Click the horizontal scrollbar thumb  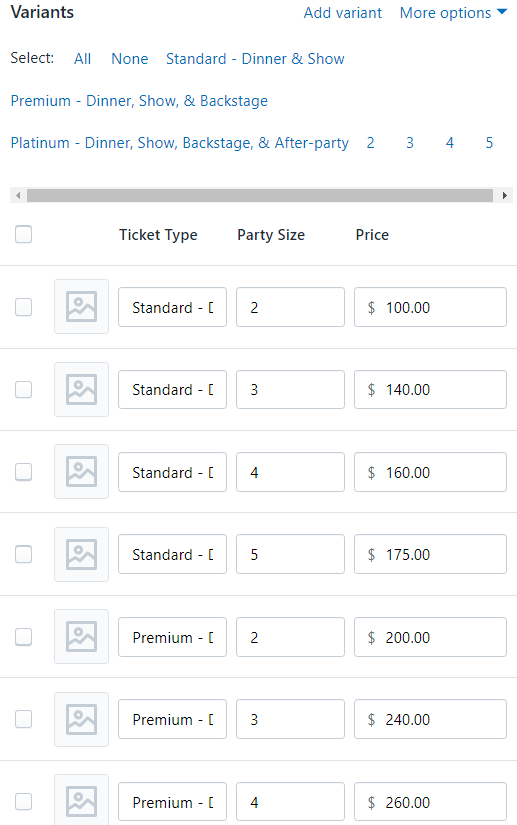pyautogui.click(x=260, y=196)
